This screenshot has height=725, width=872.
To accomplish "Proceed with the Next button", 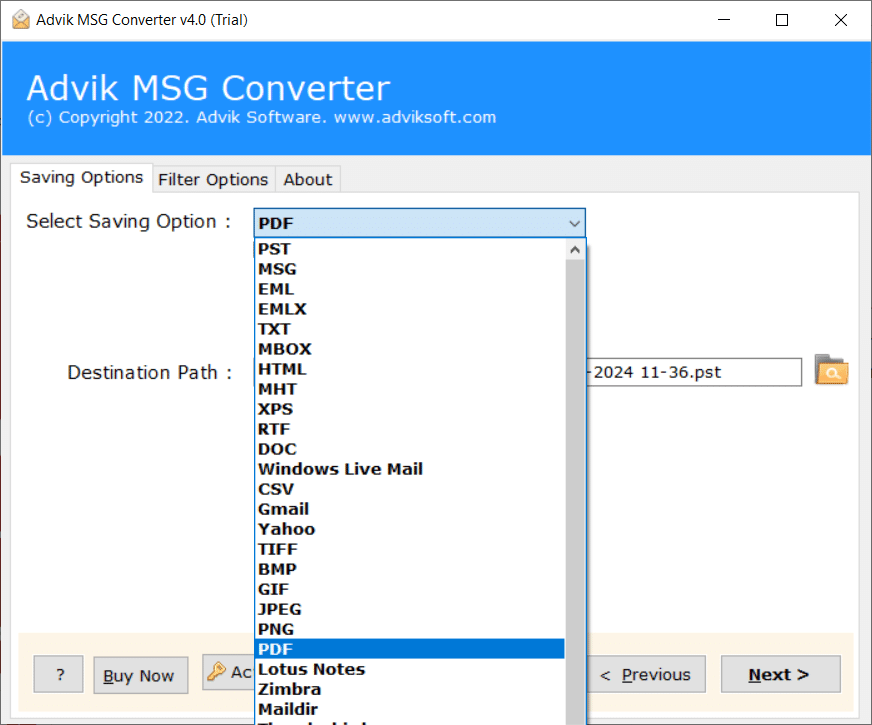I will [780, 674].
